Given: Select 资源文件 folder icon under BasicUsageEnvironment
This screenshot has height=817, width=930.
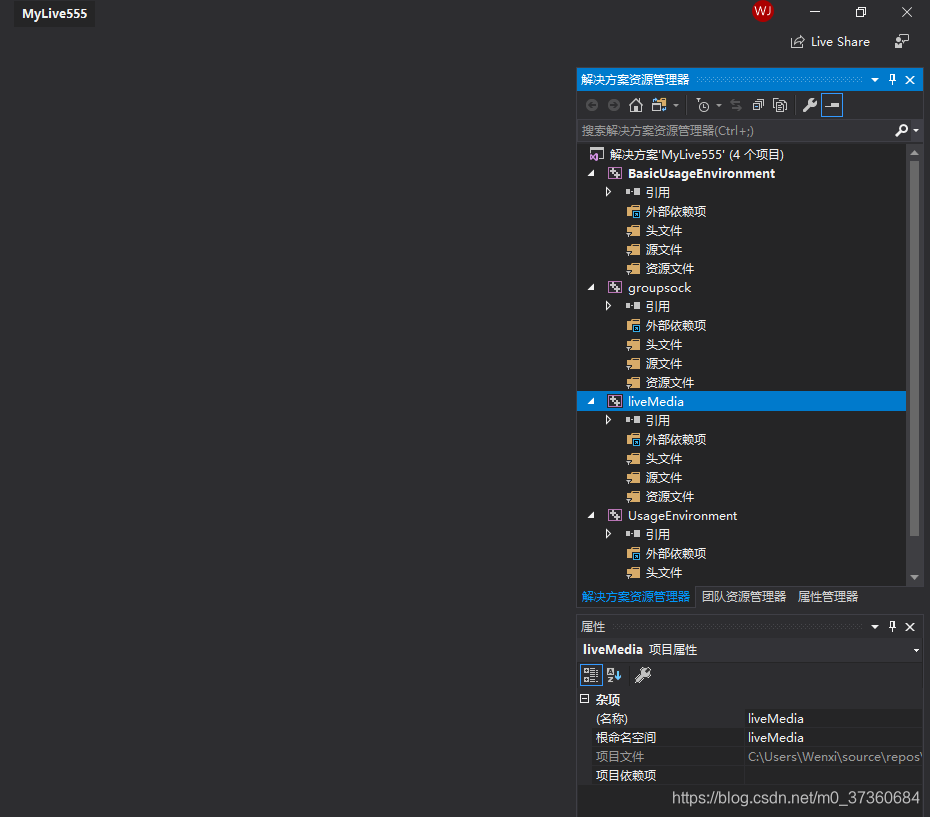Looking at the screenshot, I should coord(633,269).
